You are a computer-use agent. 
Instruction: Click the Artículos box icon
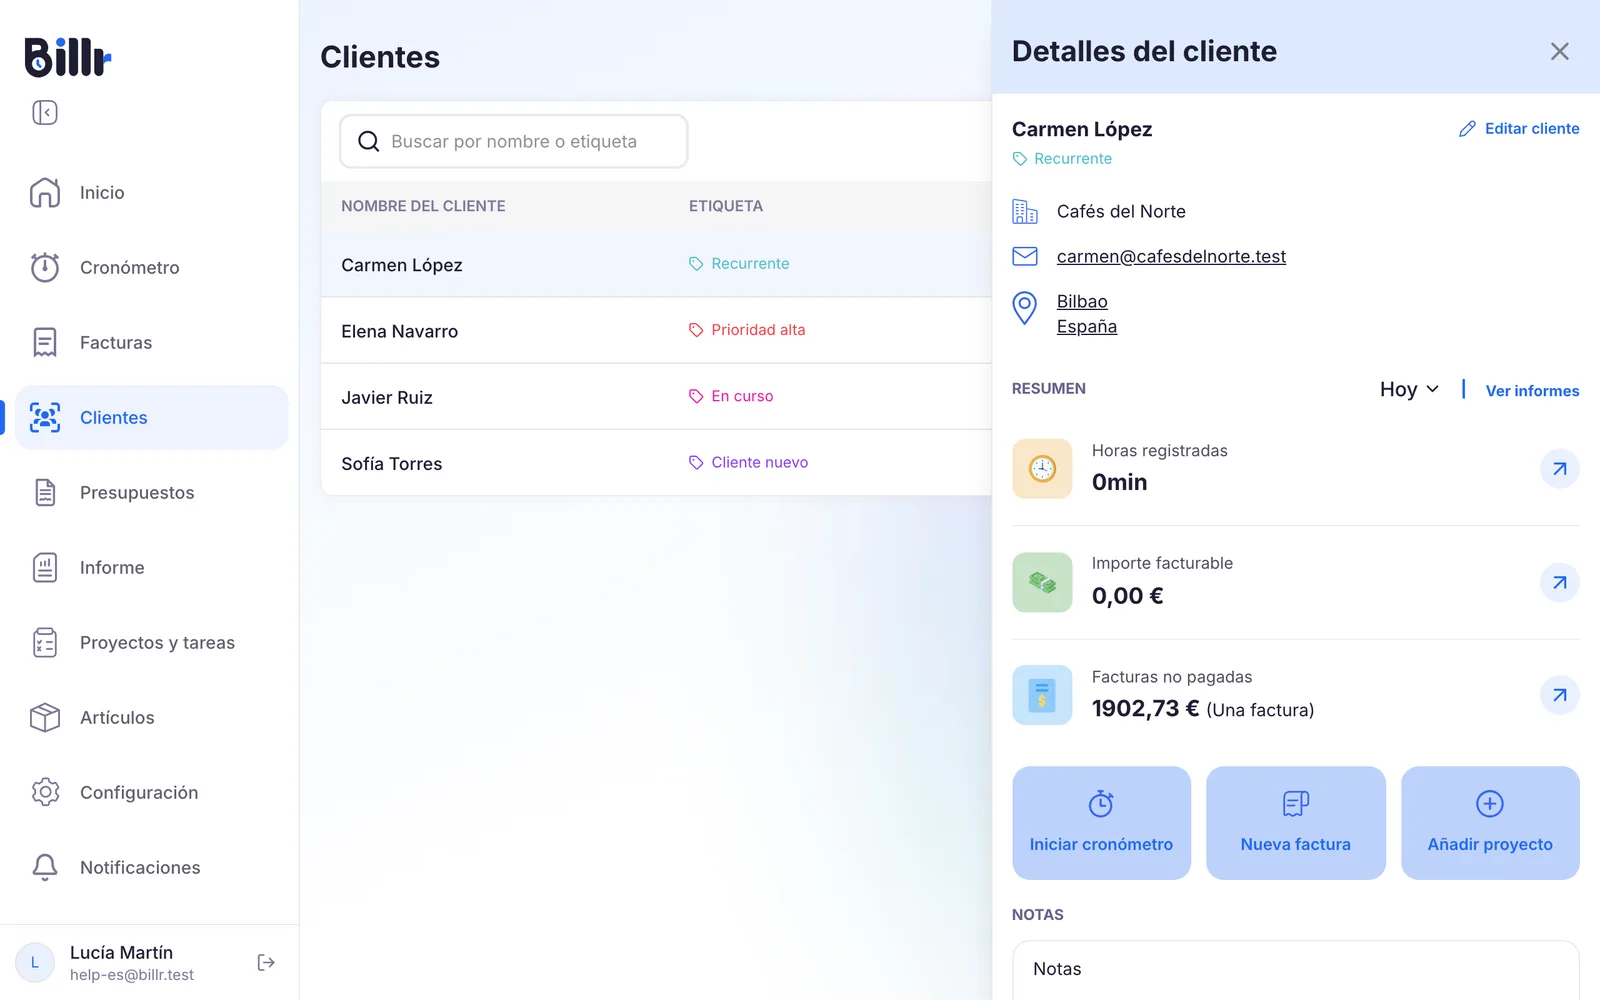(x=45, y=717)
